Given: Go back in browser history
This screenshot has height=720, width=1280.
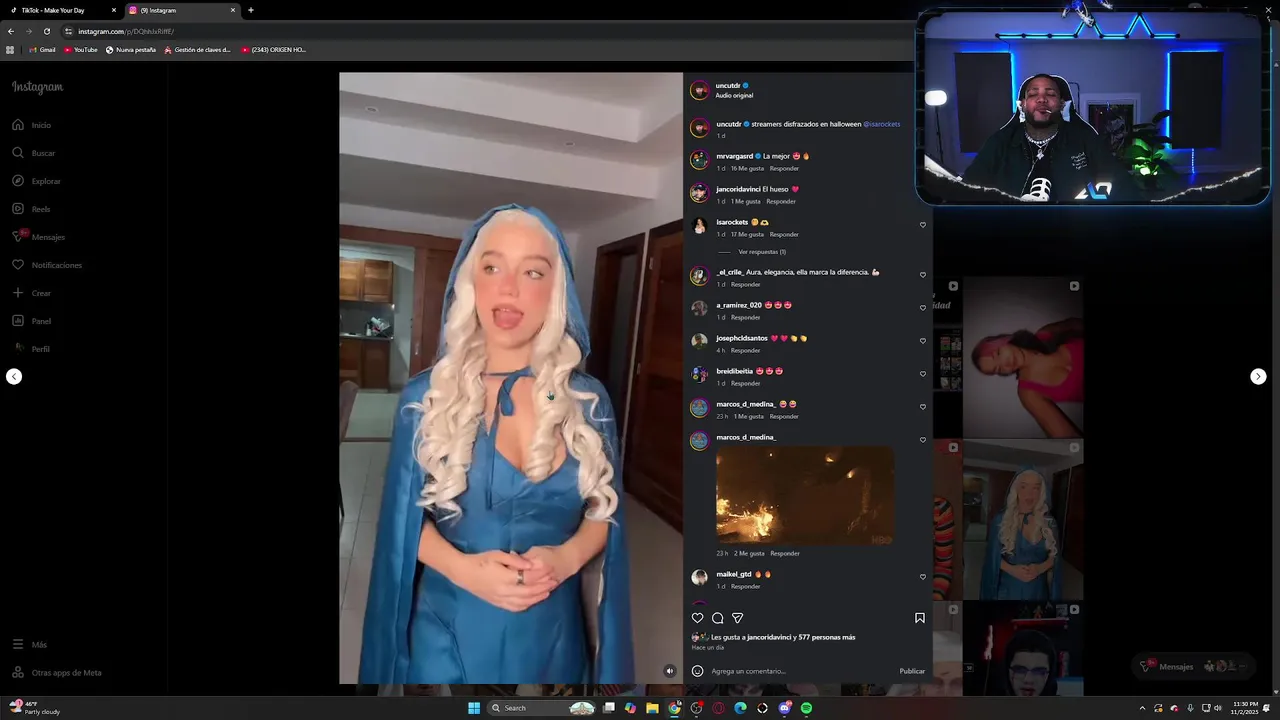Looking at the screenshot, I should click(x=11, y=31).
